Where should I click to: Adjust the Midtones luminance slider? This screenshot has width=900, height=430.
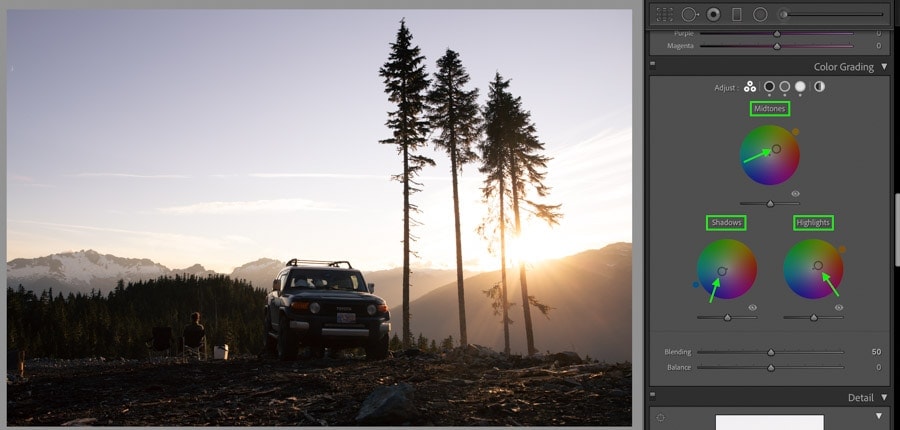tap(770, 204)
